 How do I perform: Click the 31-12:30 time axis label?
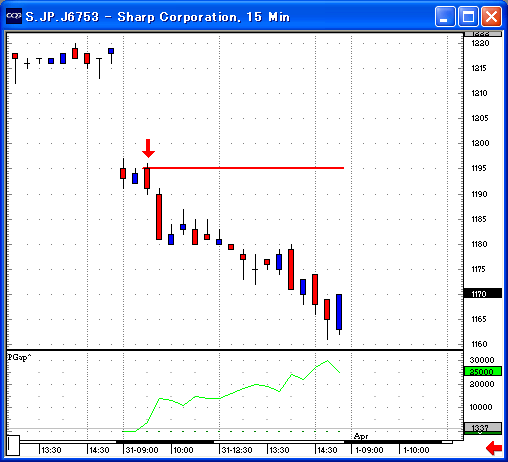click(x=237, y=450)
